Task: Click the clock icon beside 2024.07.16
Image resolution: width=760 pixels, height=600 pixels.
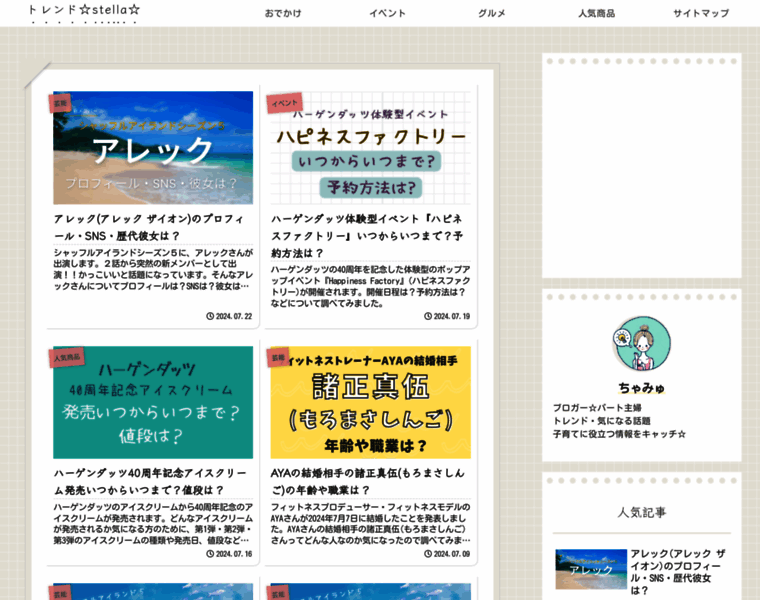Action: coord(210,553)
